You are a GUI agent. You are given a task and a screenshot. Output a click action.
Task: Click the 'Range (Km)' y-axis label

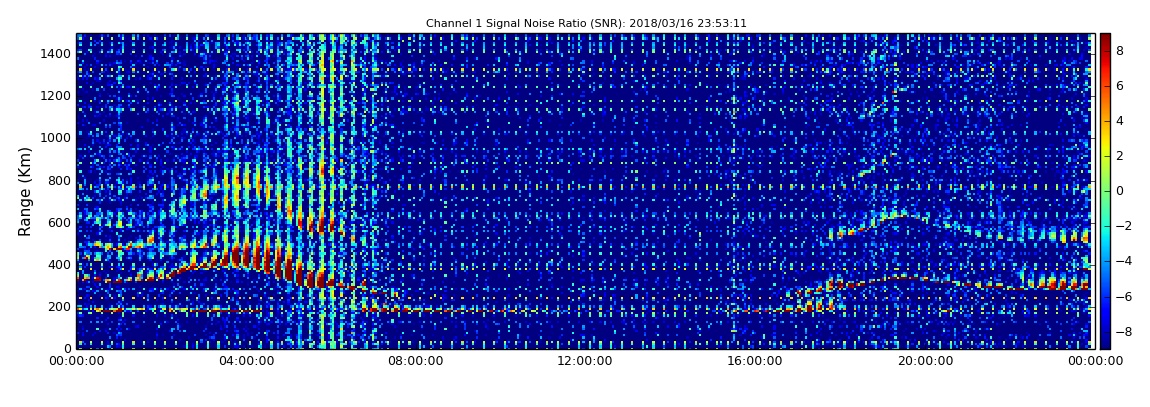click(x=25, y=191)
